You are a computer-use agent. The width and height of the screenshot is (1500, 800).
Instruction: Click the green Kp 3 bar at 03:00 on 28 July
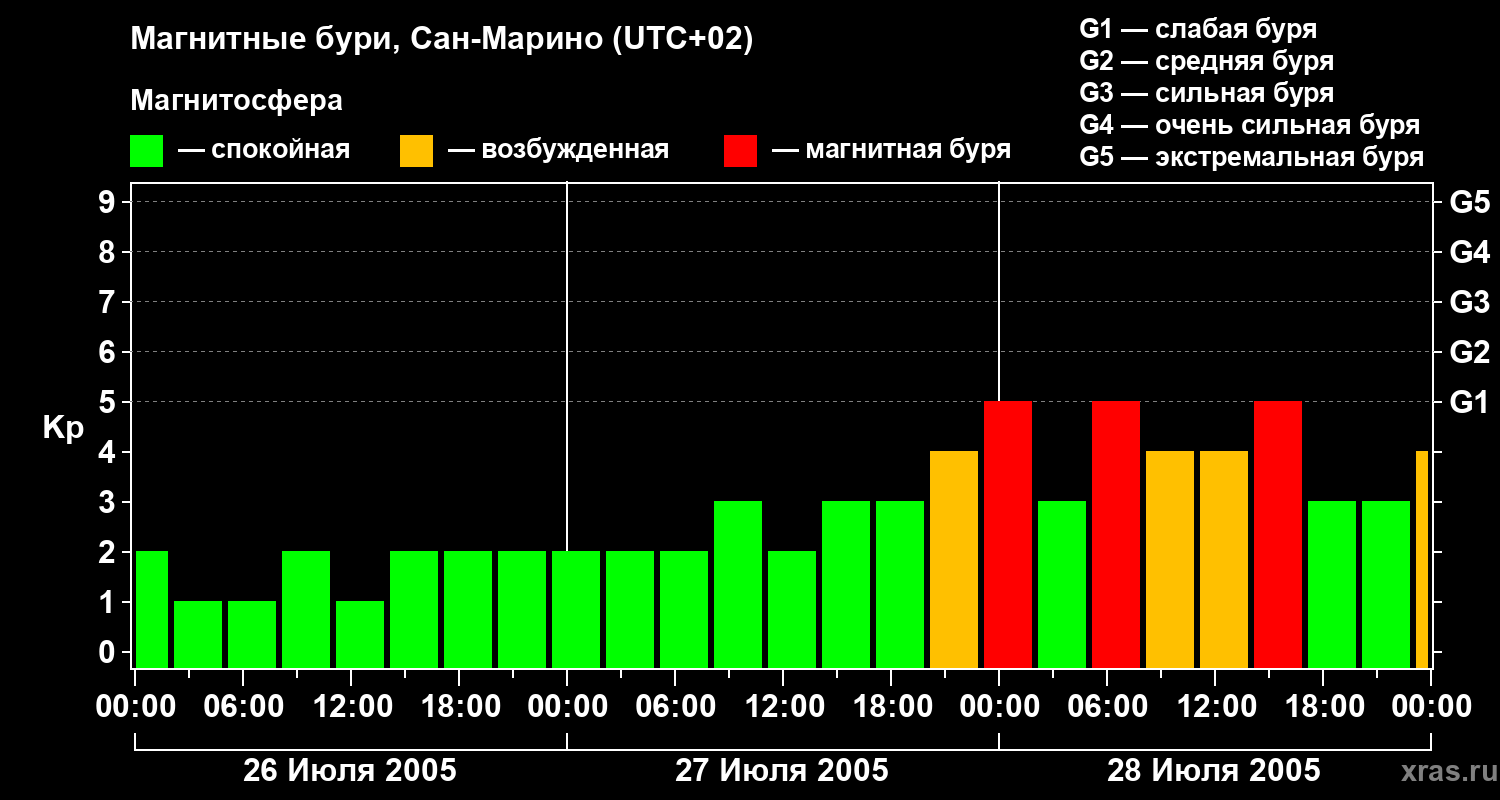point(1062,585)
